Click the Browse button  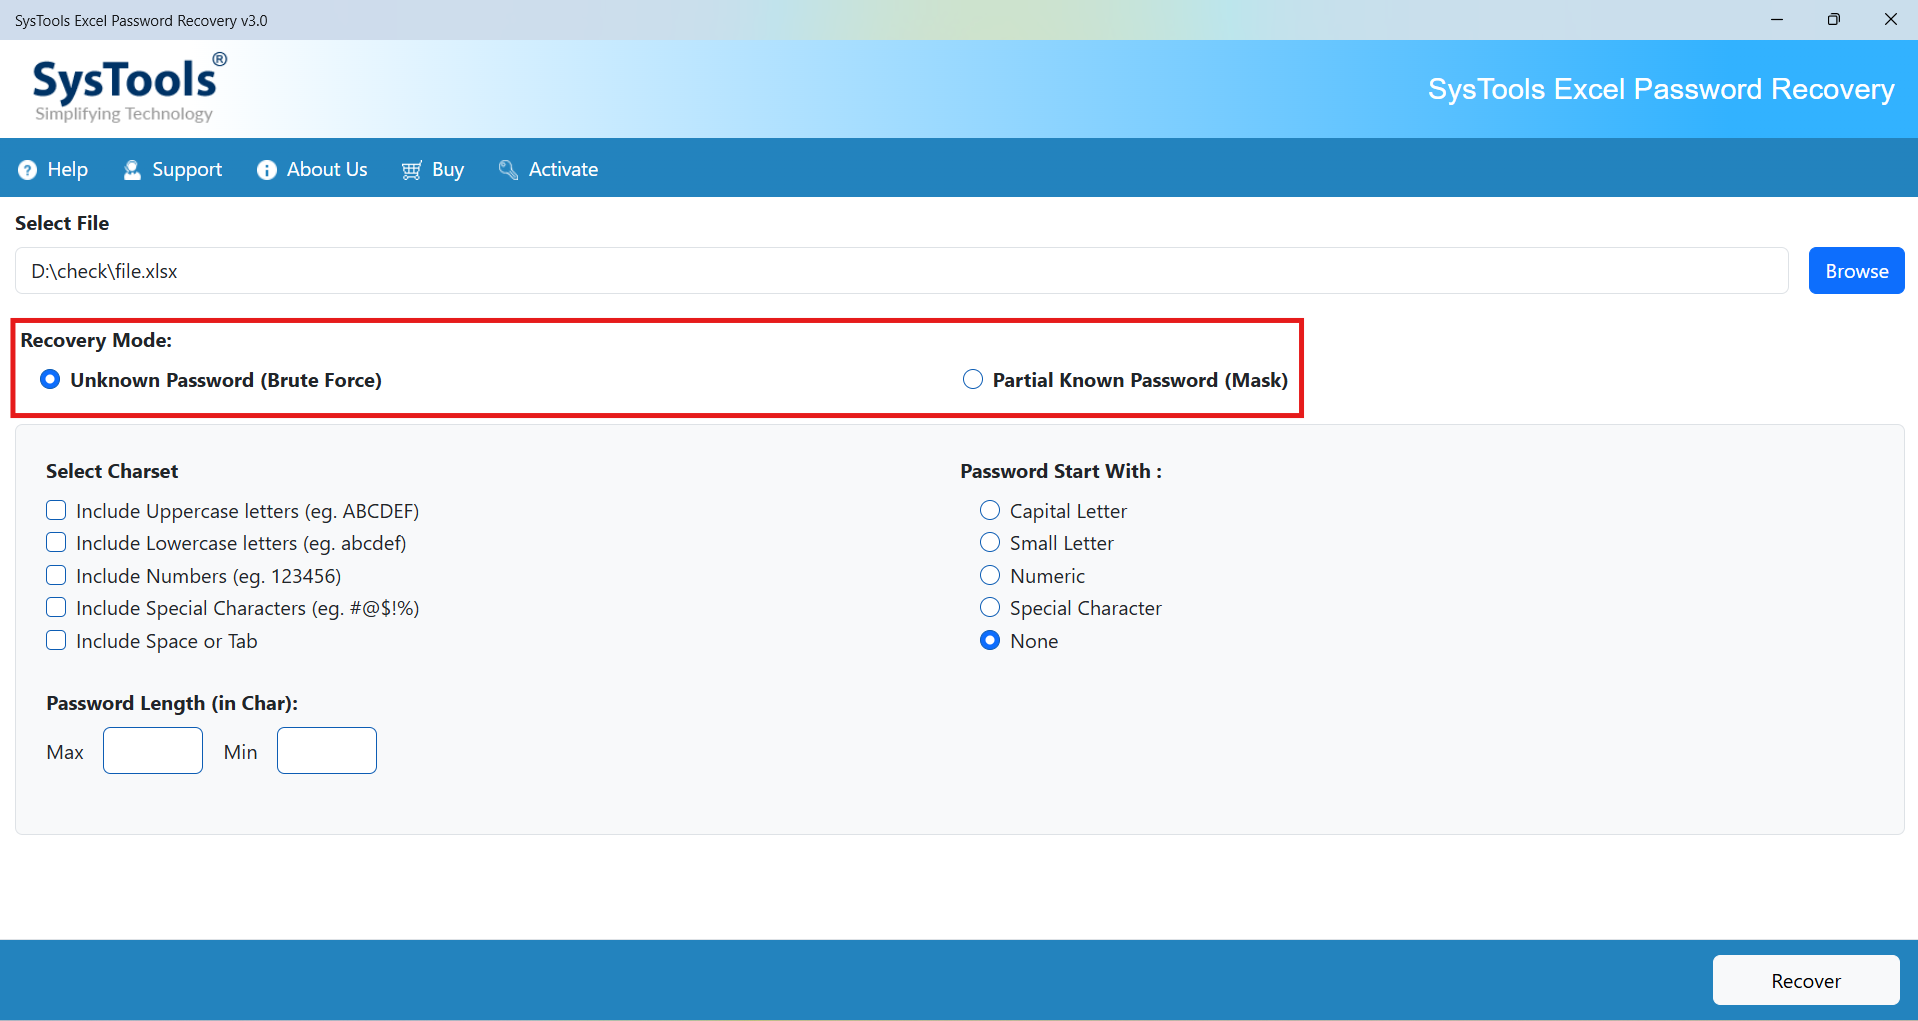click(1856, 271)
